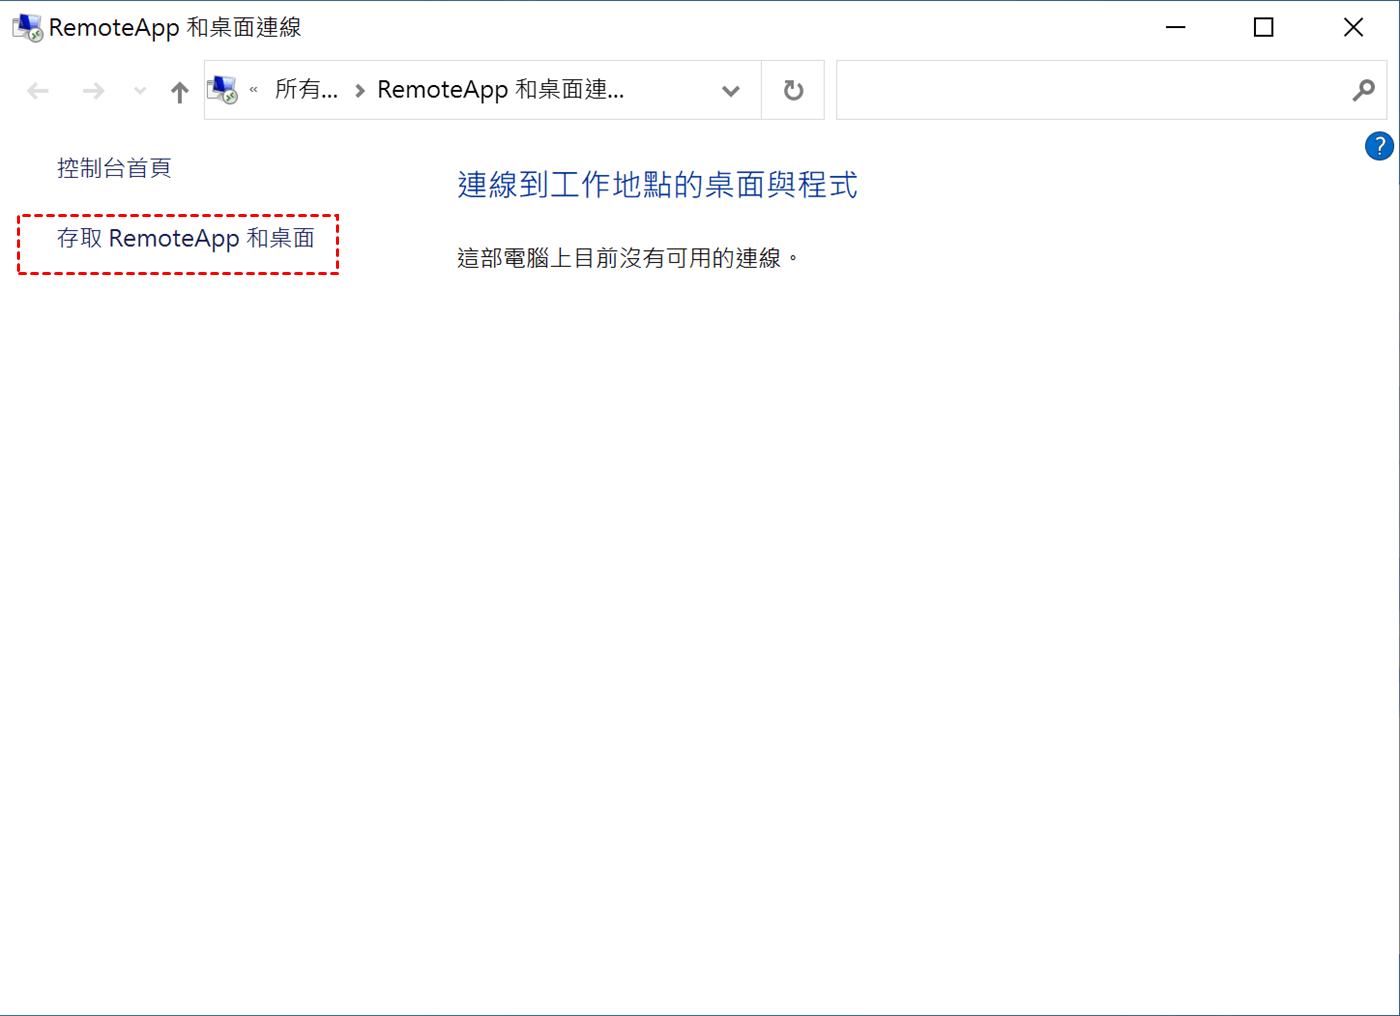Open Help with the blue question icon
The image size is (1400, 1016).
pos(1379,147)
